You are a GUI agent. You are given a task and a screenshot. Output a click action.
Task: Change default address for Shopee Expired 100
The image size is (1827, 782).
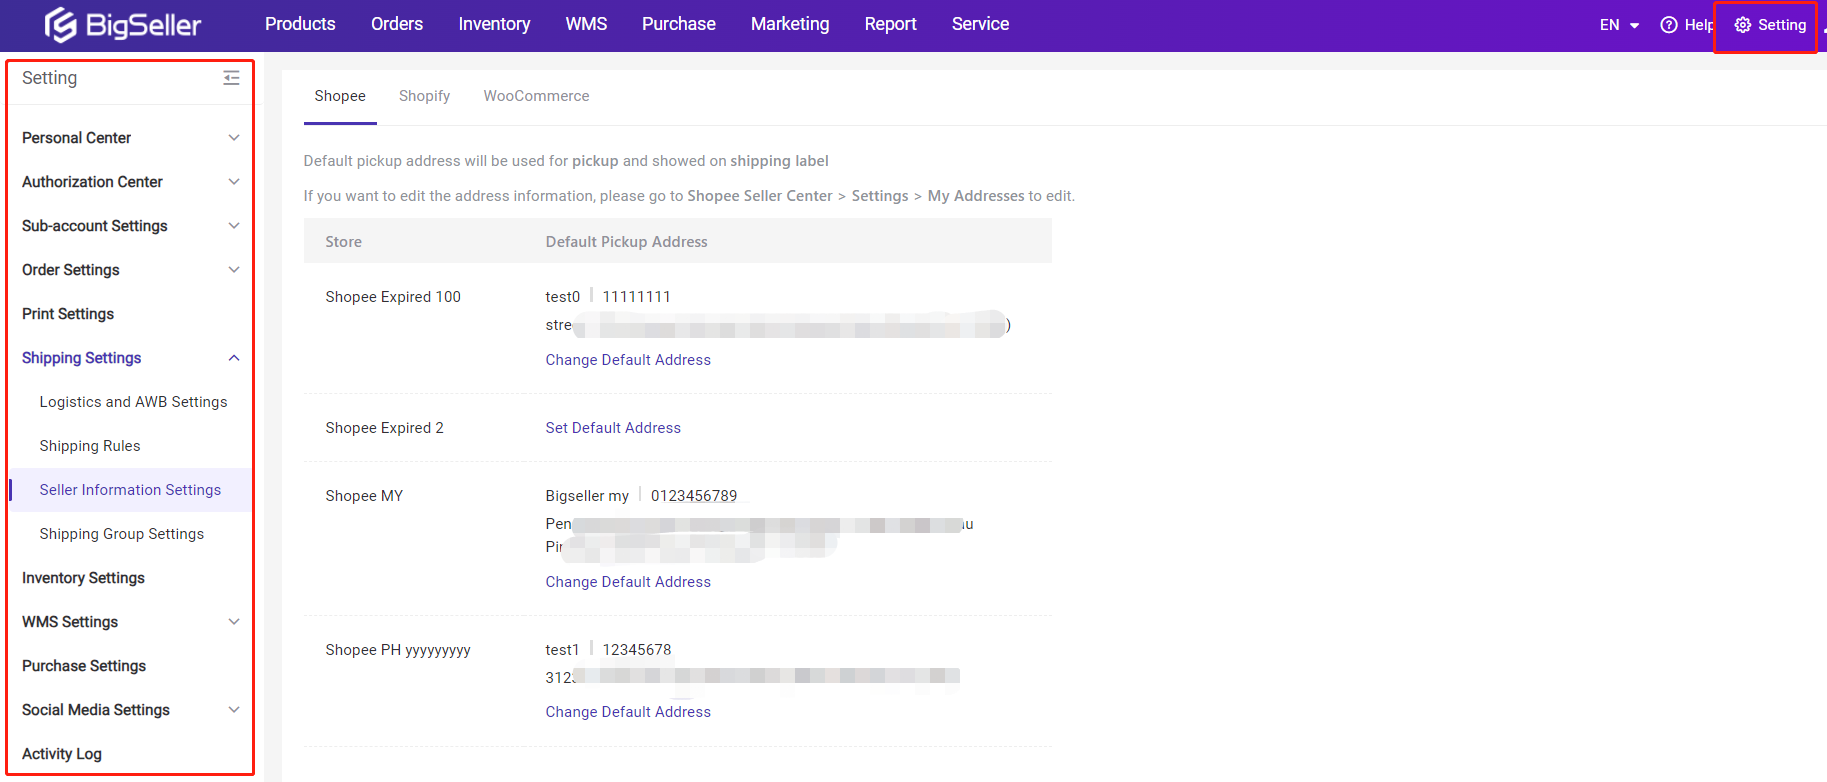click(628, 360)
